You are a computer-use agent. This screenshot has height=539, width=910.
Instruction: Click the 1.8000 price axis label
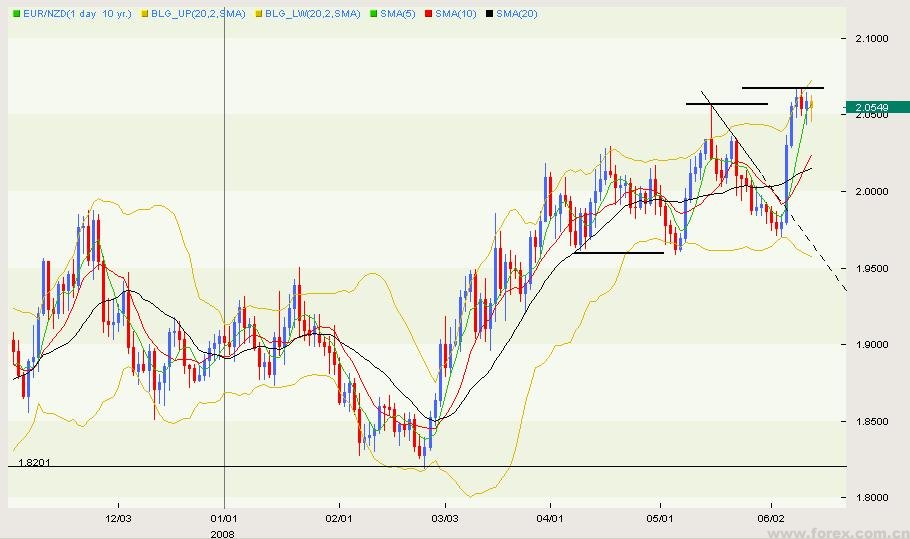coord(870,498)
